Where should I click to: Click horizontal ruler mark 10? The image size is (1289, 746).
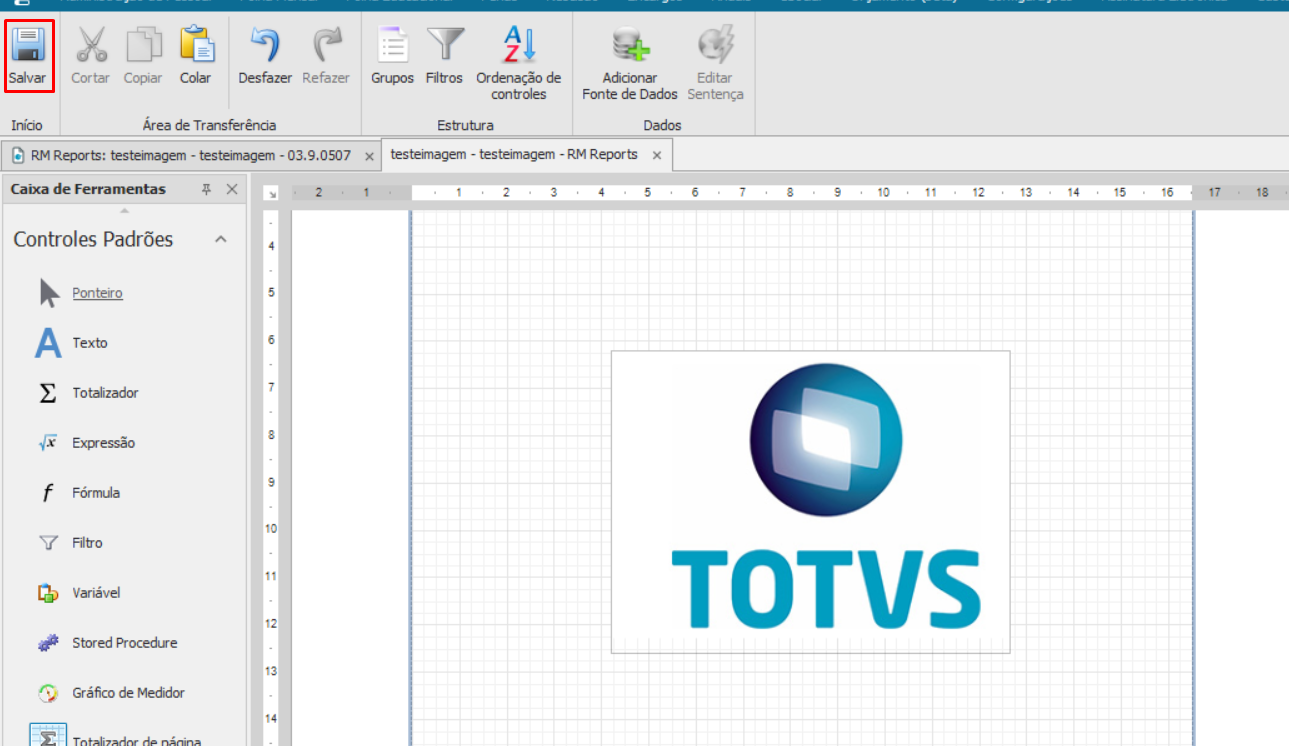(x=883, y=192)
